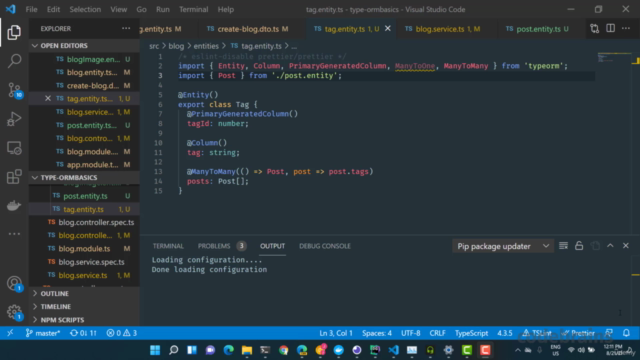640x360 pixels.
Task: Click the master branch in status bar
Action: pyautogui.click(x=43, y=333)
